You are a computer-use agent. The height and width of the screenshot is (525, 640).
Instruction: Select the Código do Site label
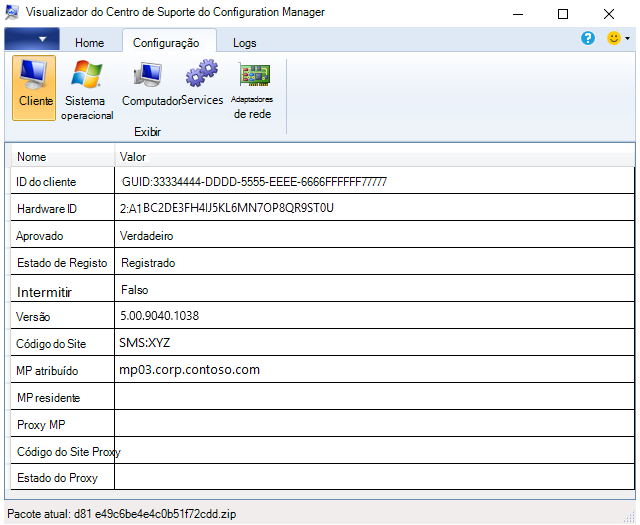[51, 344]
